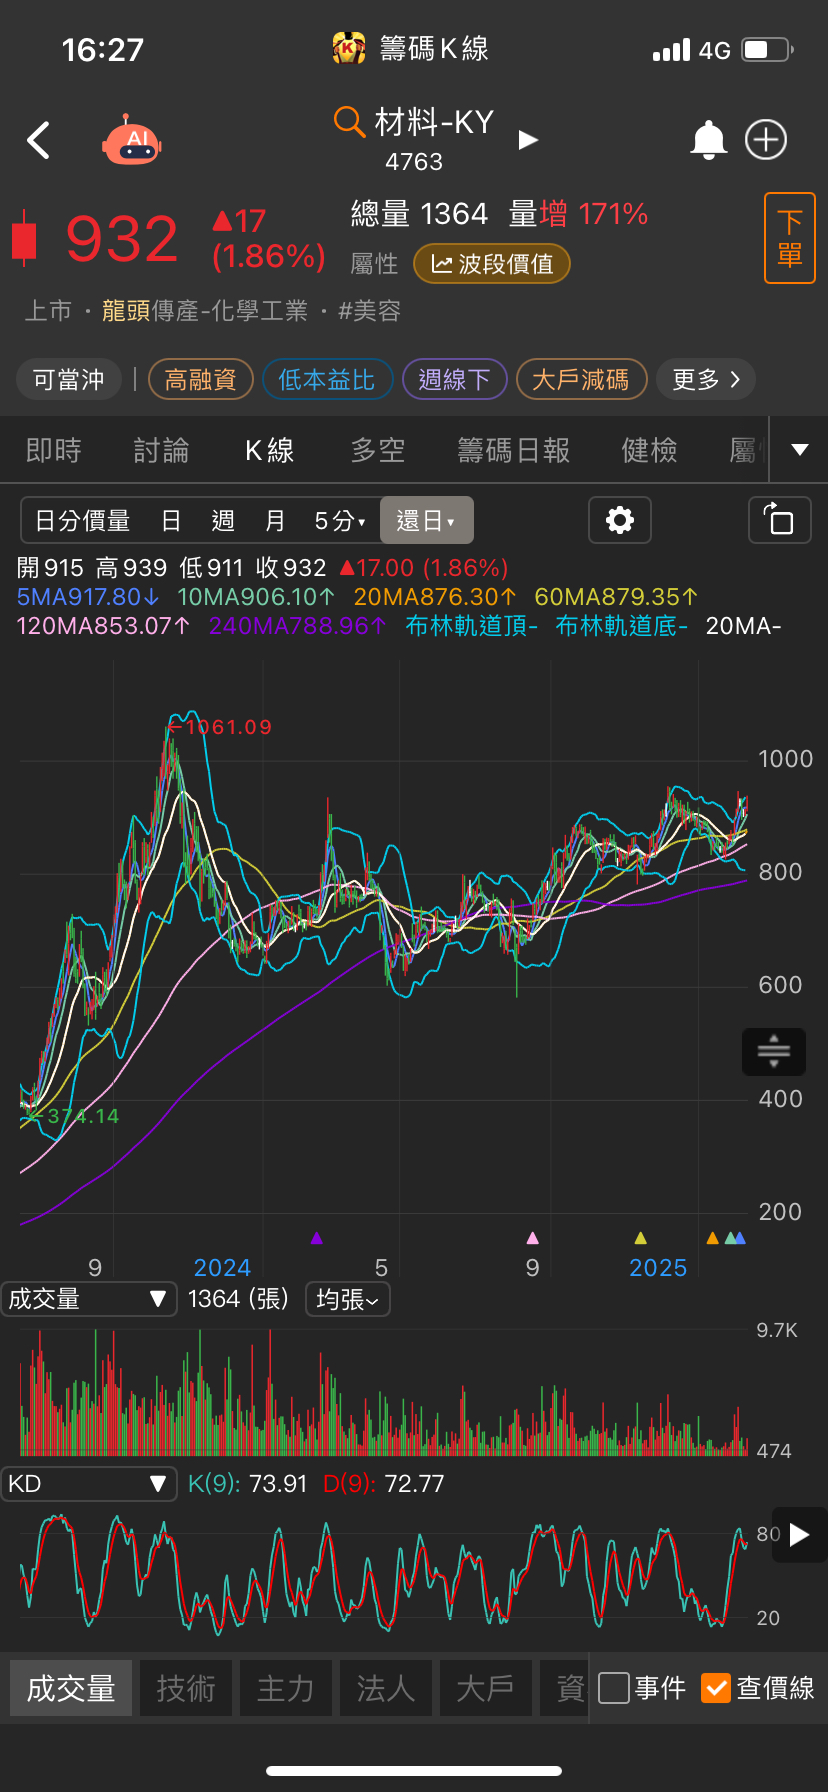This screenshot has width=828, height=1792.
Task: Click the purple triangle timeline marker
Action: coord(317,1238)
